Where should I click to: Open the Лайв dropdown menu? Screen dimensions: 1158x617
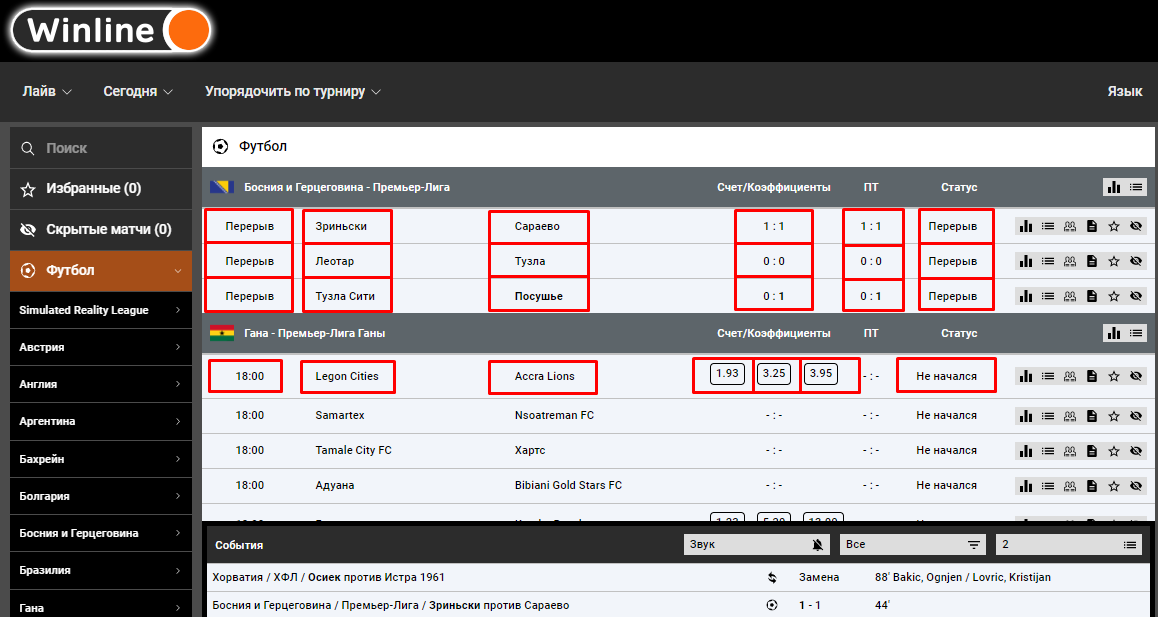[x=47, y=92]
